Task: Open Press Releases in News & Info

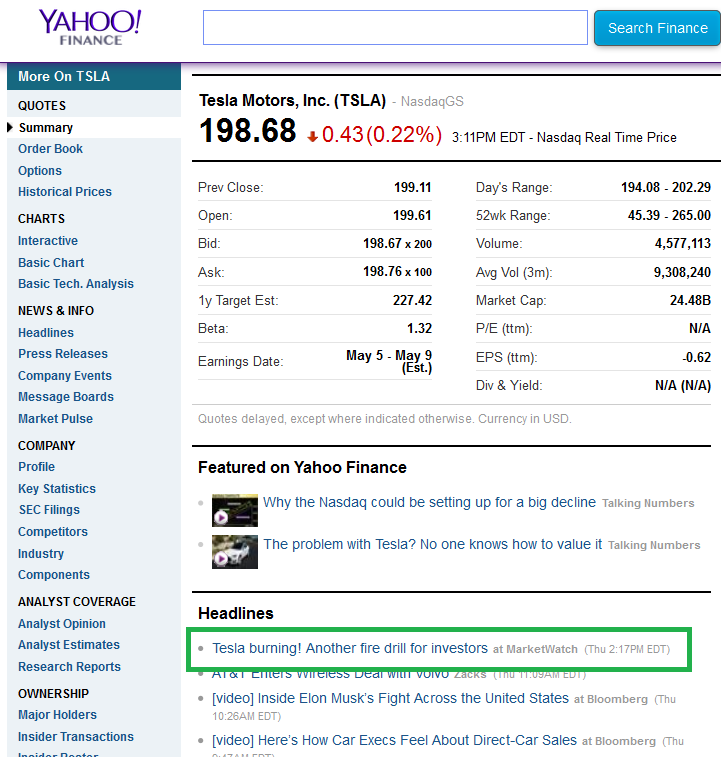Action: pyautogui.click(x=62, y=354)
